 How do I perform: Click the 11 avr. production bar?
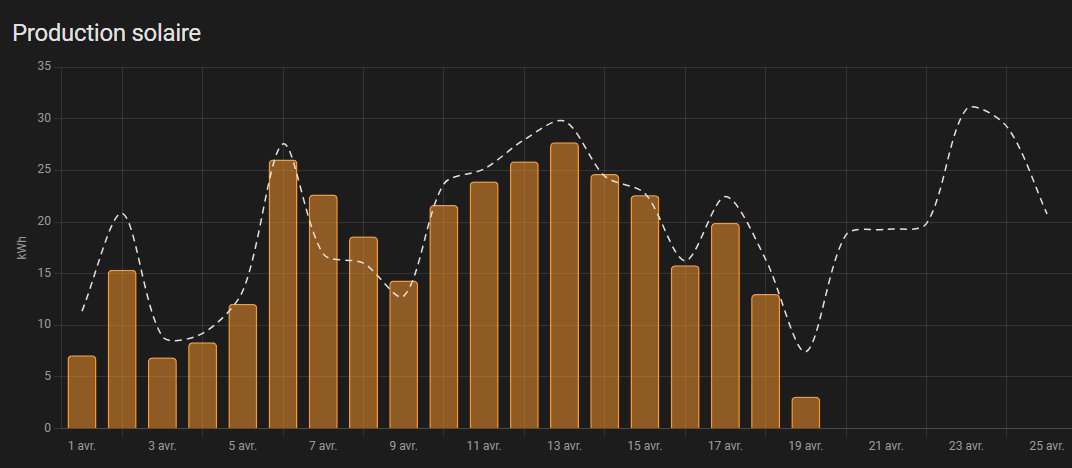click(484, 305)
